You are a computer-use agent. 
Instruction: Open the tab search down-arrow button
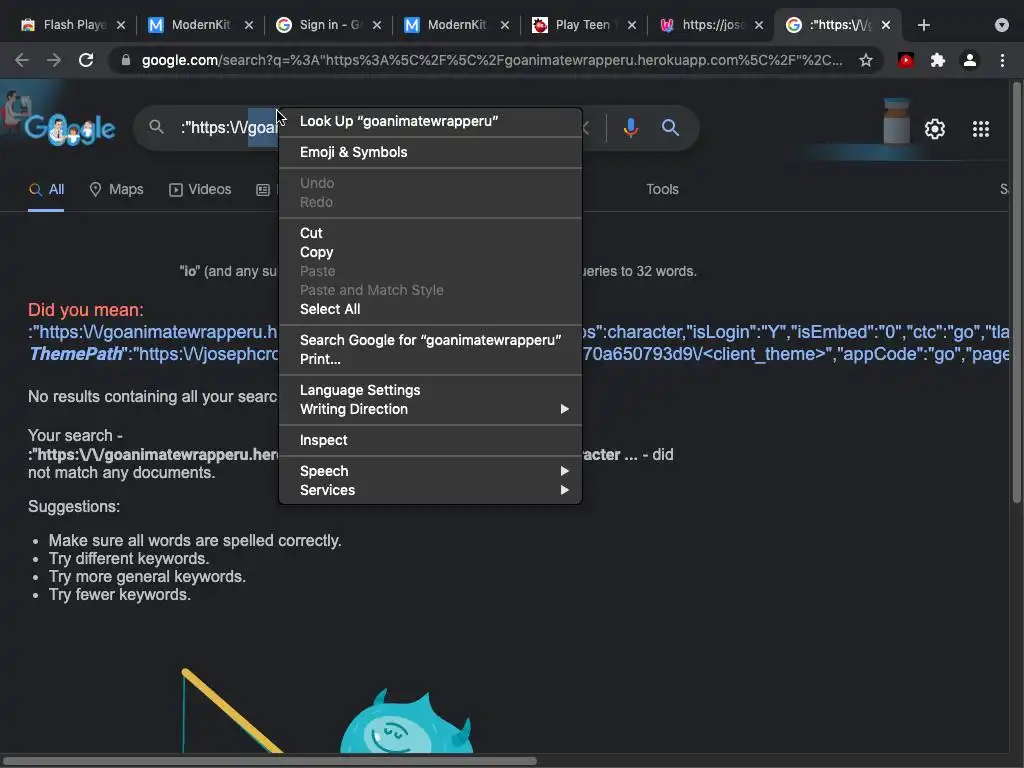point(1002,25)
